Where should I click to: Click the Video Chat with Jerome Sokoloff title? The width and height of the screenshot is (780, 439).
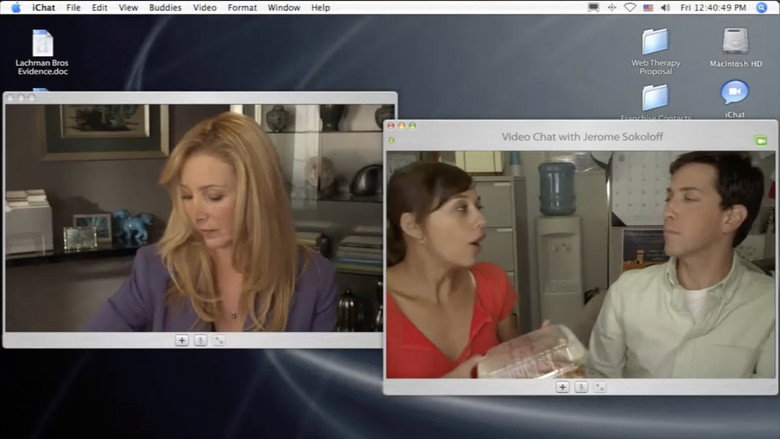582,137
